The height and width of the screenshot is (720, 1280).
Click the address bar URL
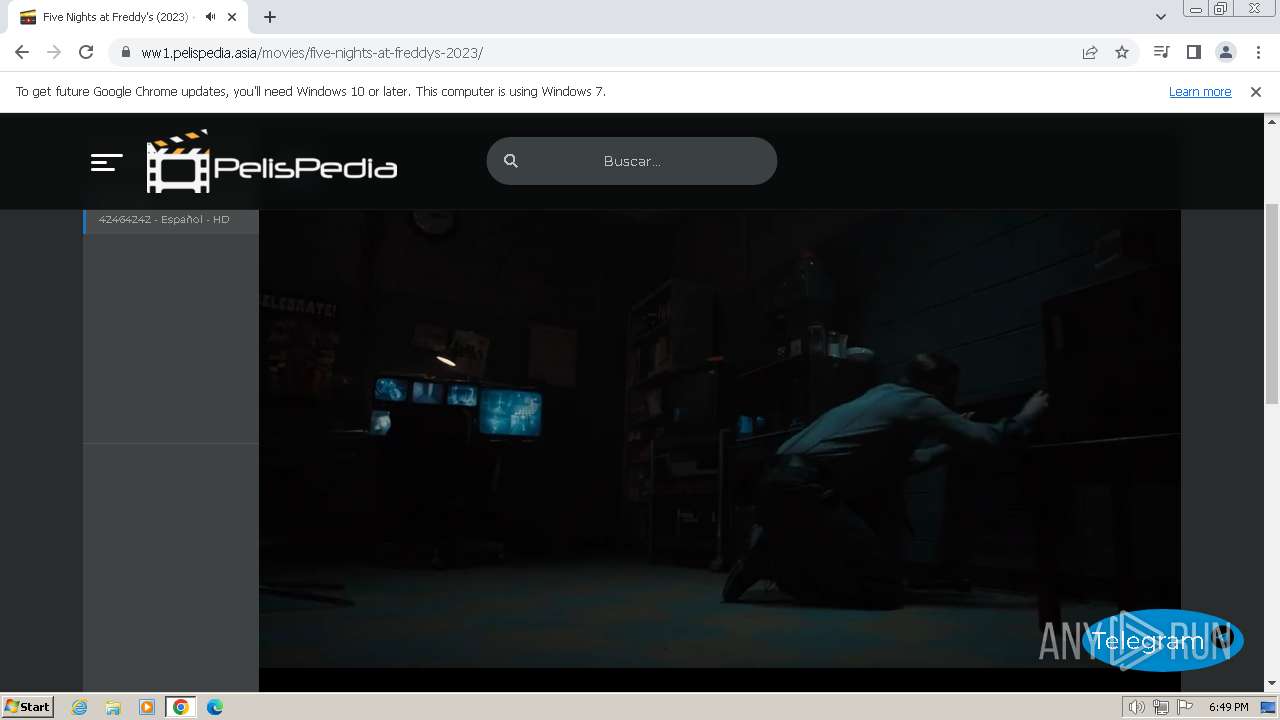[x=312, y=53]
